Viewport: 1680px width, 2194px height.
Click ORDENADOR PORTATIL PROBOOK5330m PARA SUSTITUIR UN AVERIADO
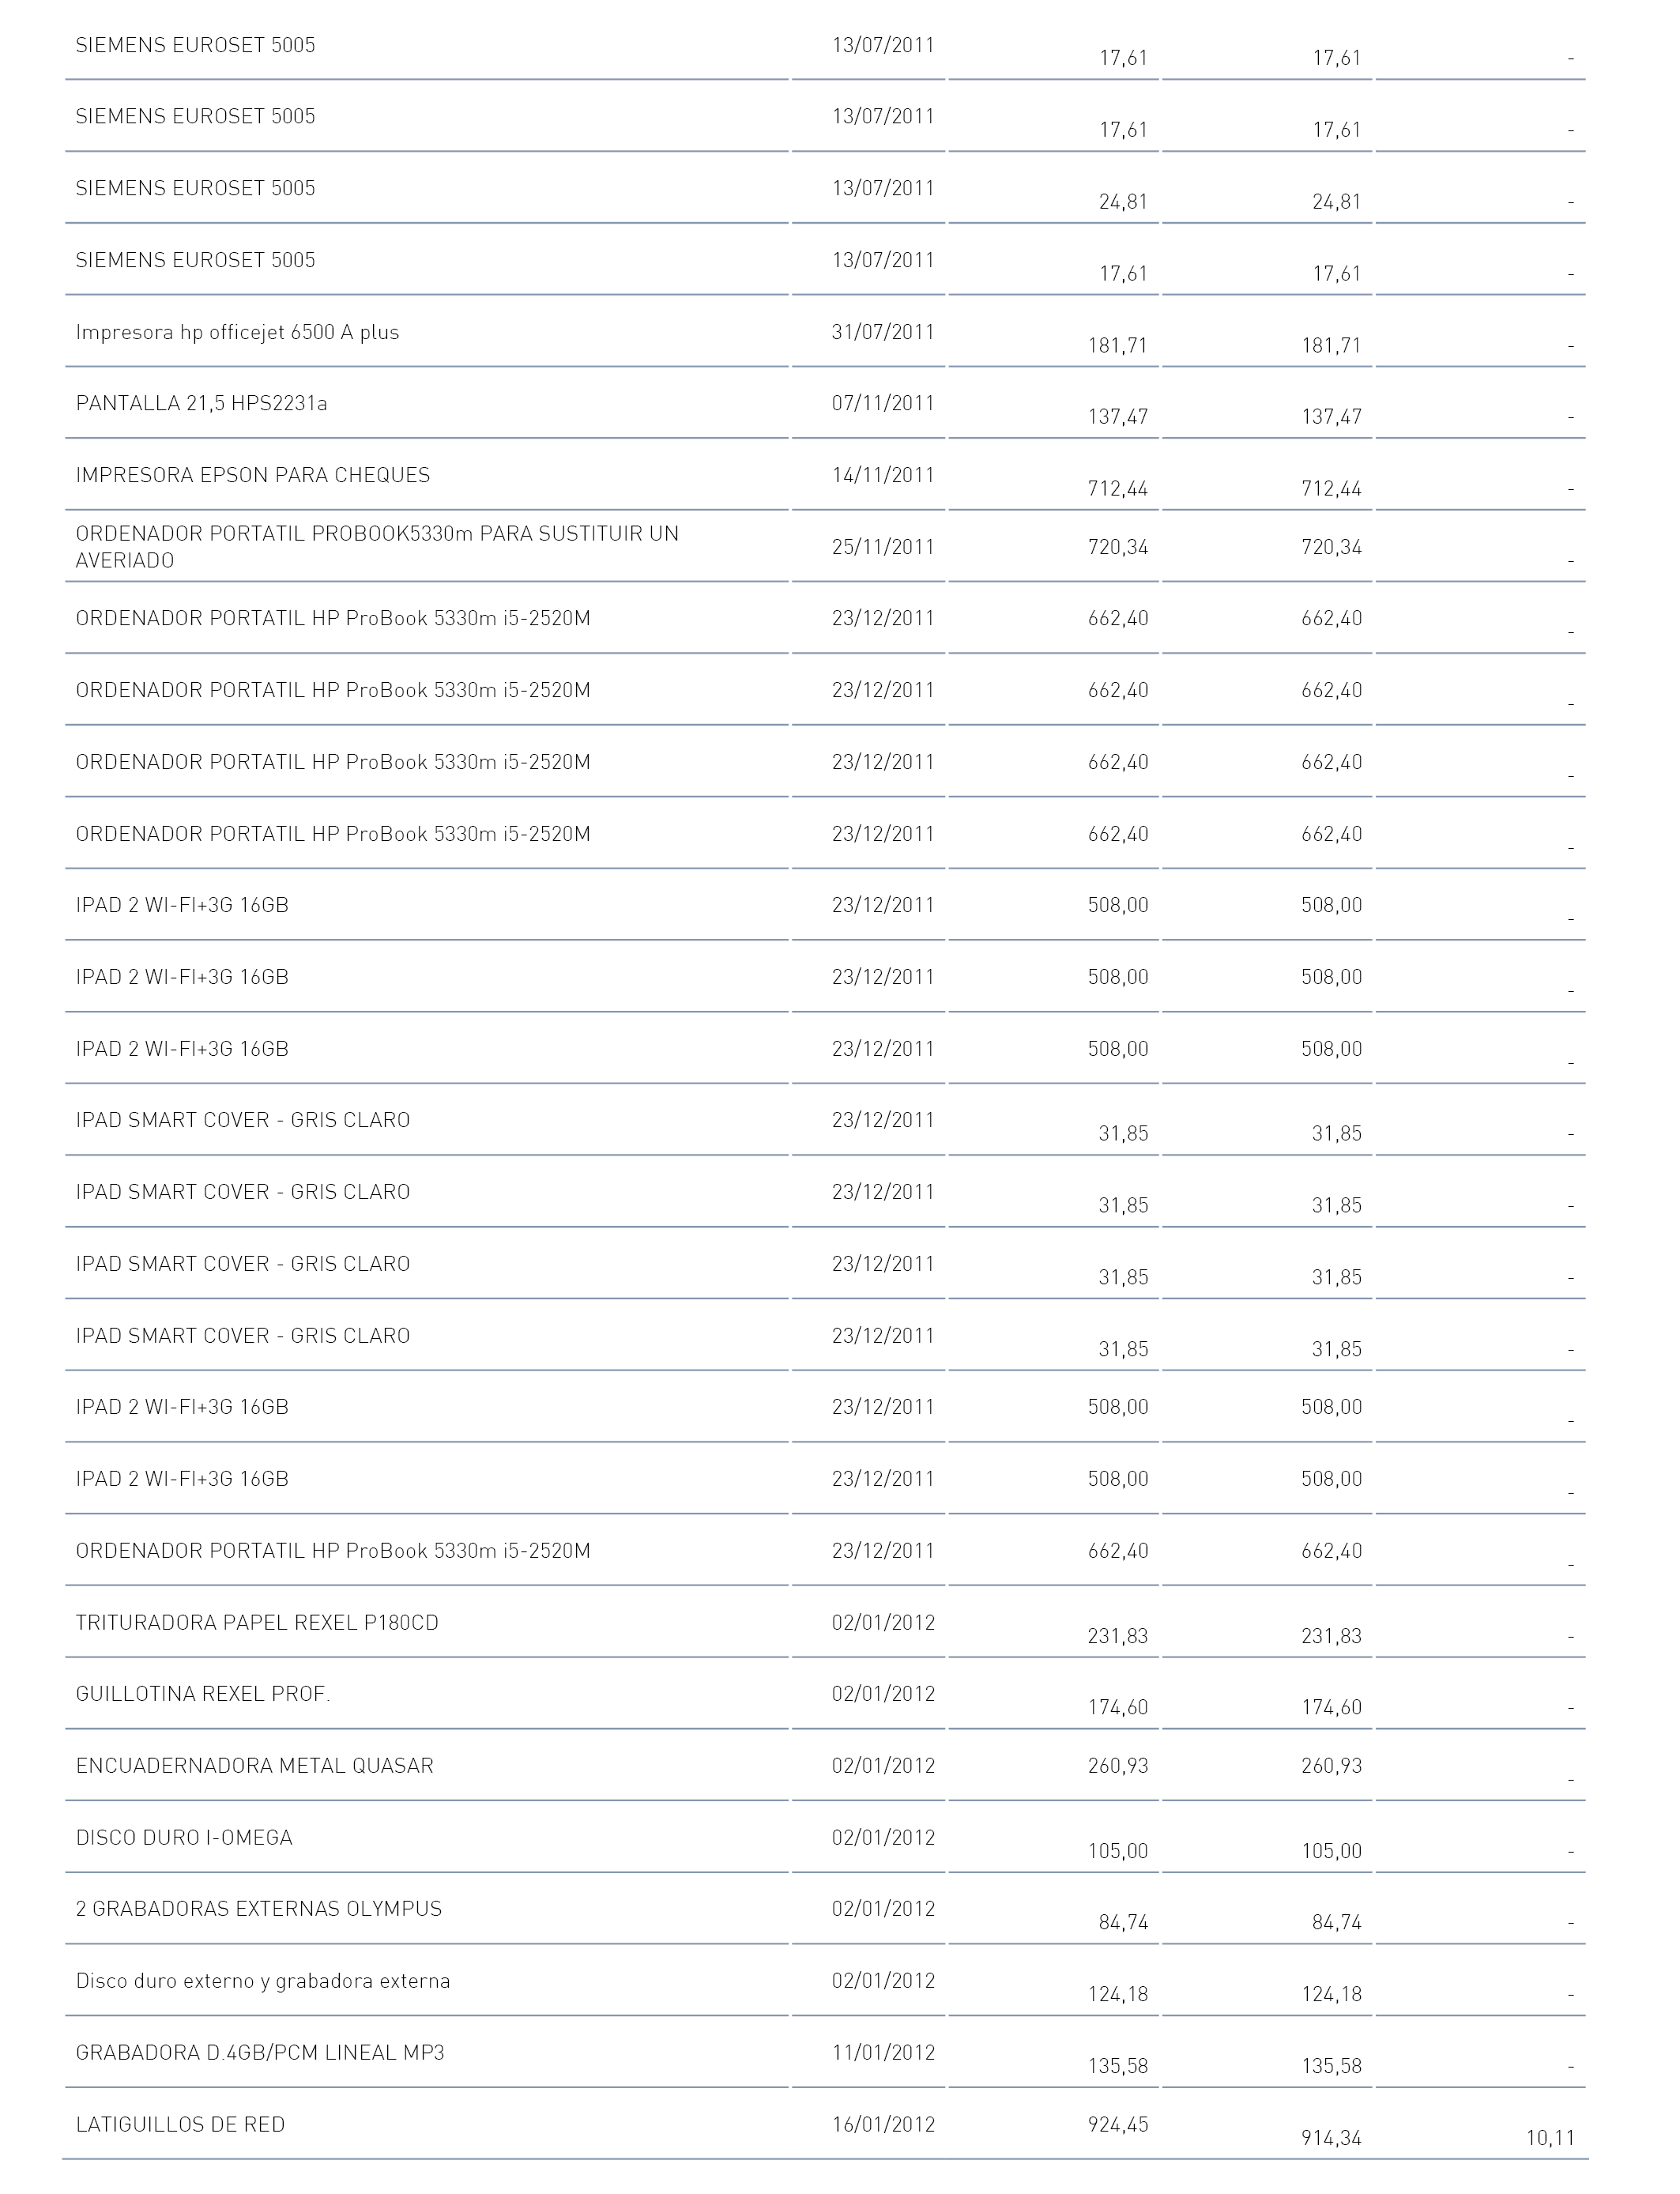coord(377,547)
